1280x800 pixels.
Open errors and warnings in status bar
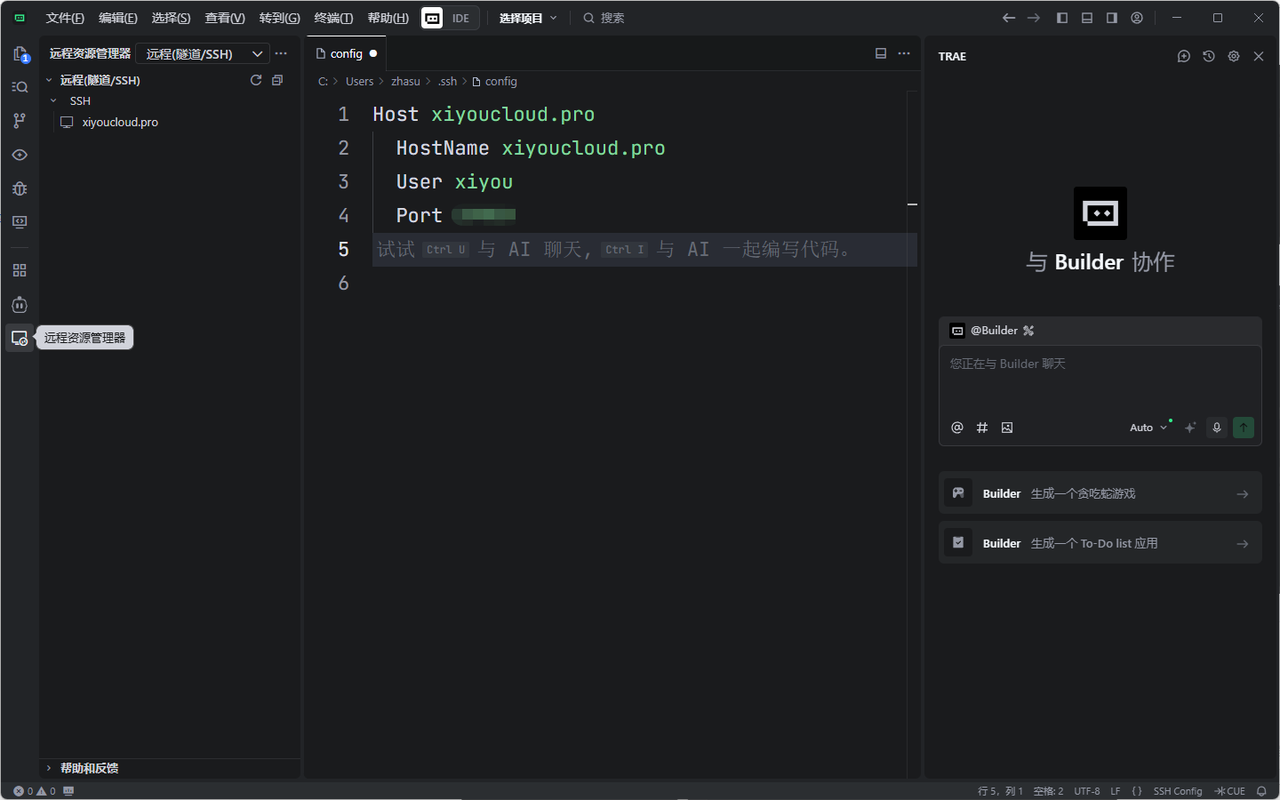tap(34, 791)
